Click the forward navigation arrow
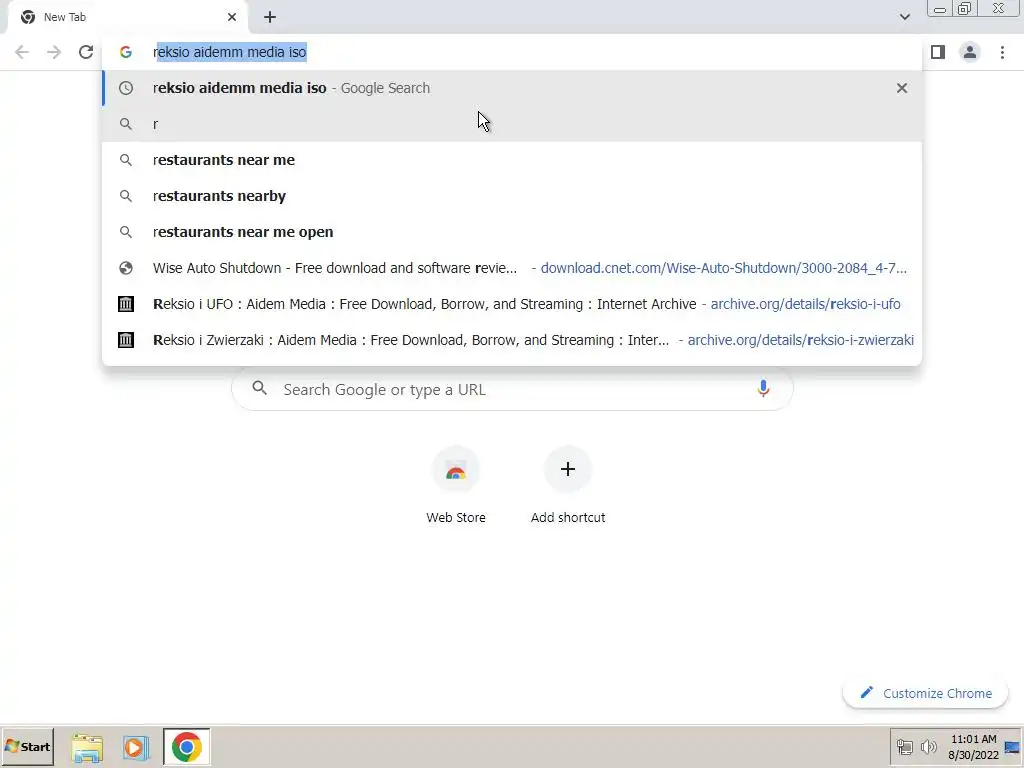The height and width of the screenshot is (768, 1024). (54, 52)
